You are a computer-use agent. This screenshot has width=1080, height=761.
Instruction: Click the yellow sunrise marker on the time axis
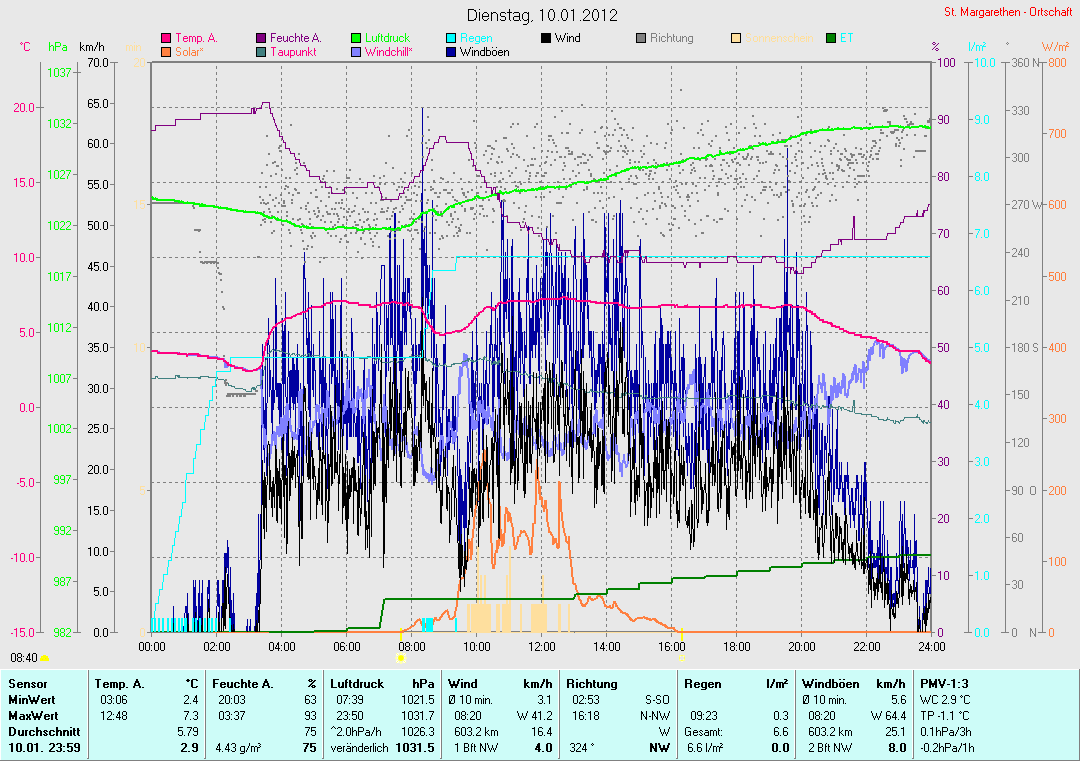pos(401,658)
